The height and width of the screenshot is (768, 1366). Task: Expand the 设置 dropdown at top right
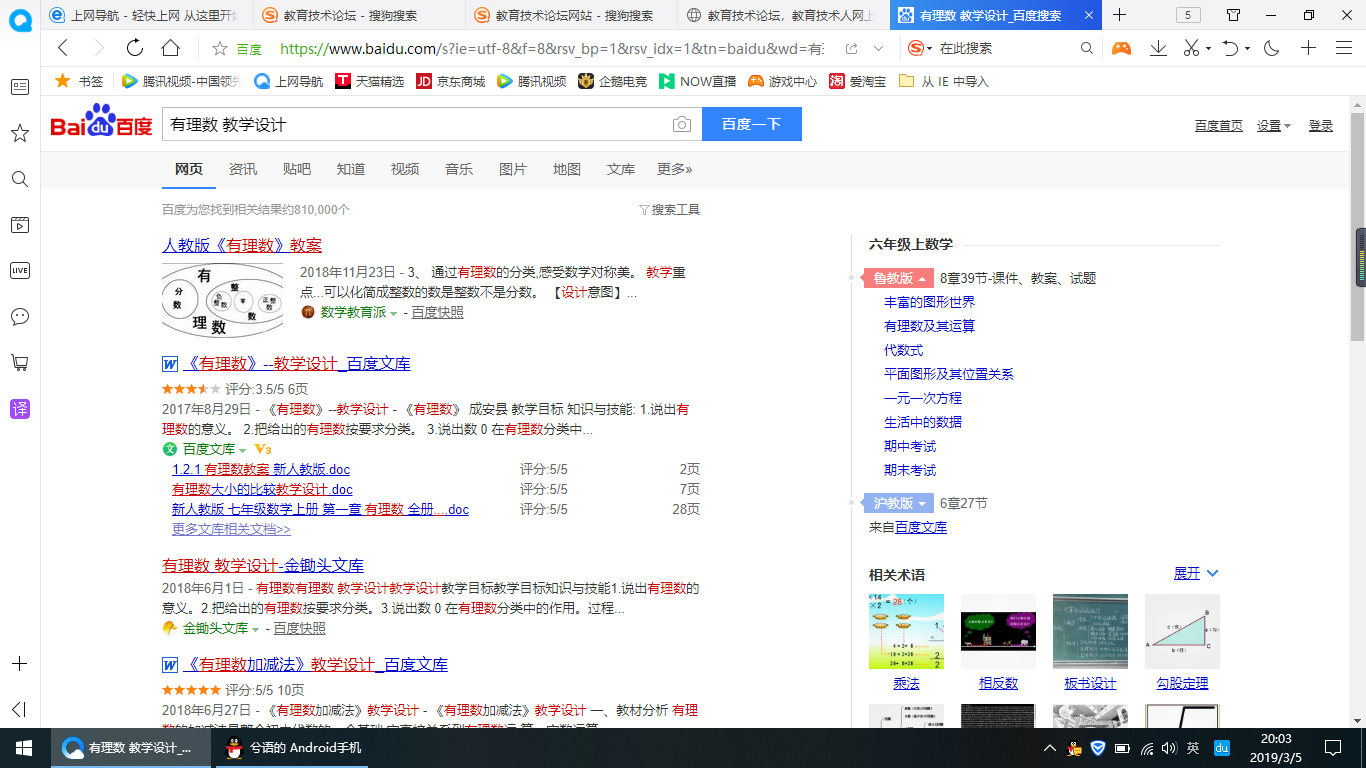click(x=1274, y=125)
